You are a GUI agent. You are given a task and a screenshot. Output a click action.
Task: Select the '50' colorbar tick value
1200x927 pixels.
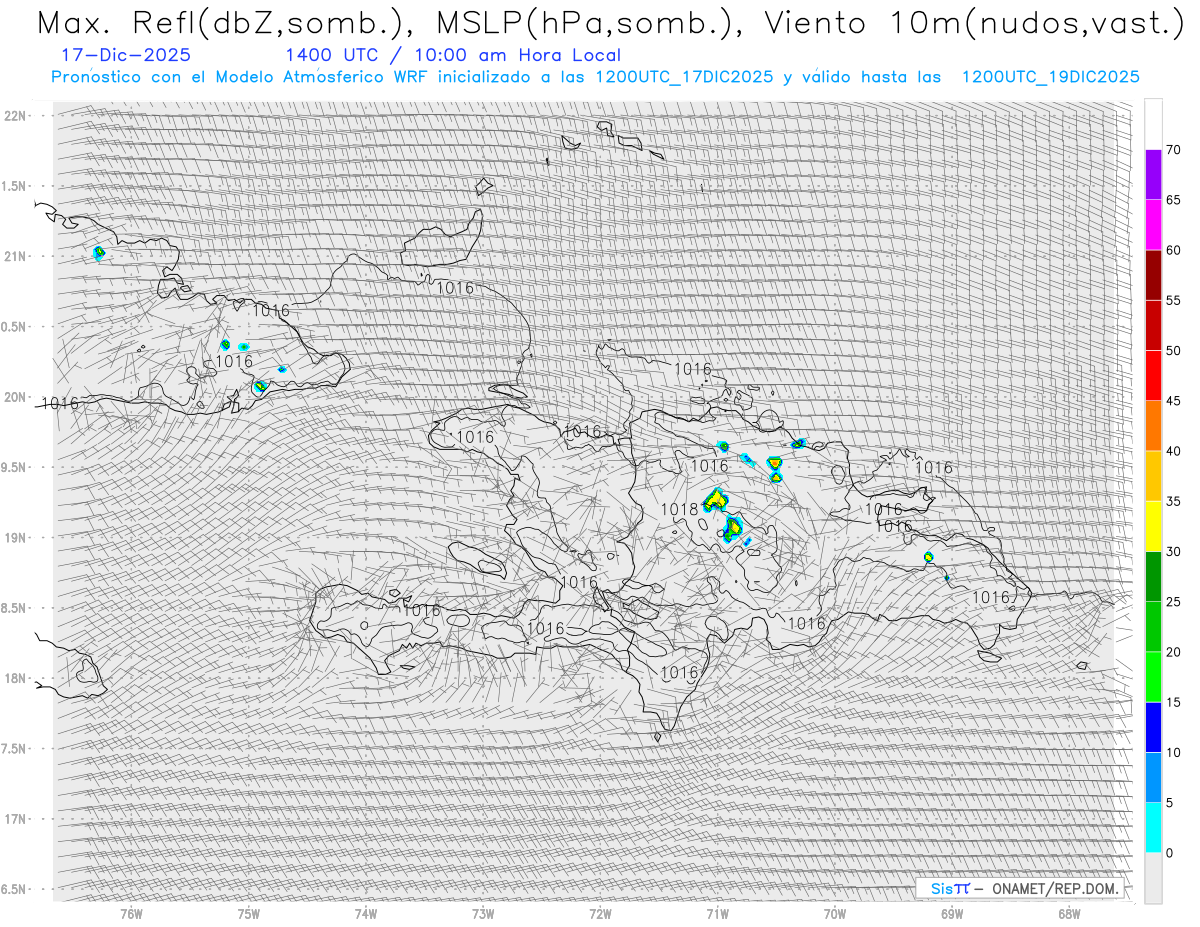click(x=1173, y=351)
